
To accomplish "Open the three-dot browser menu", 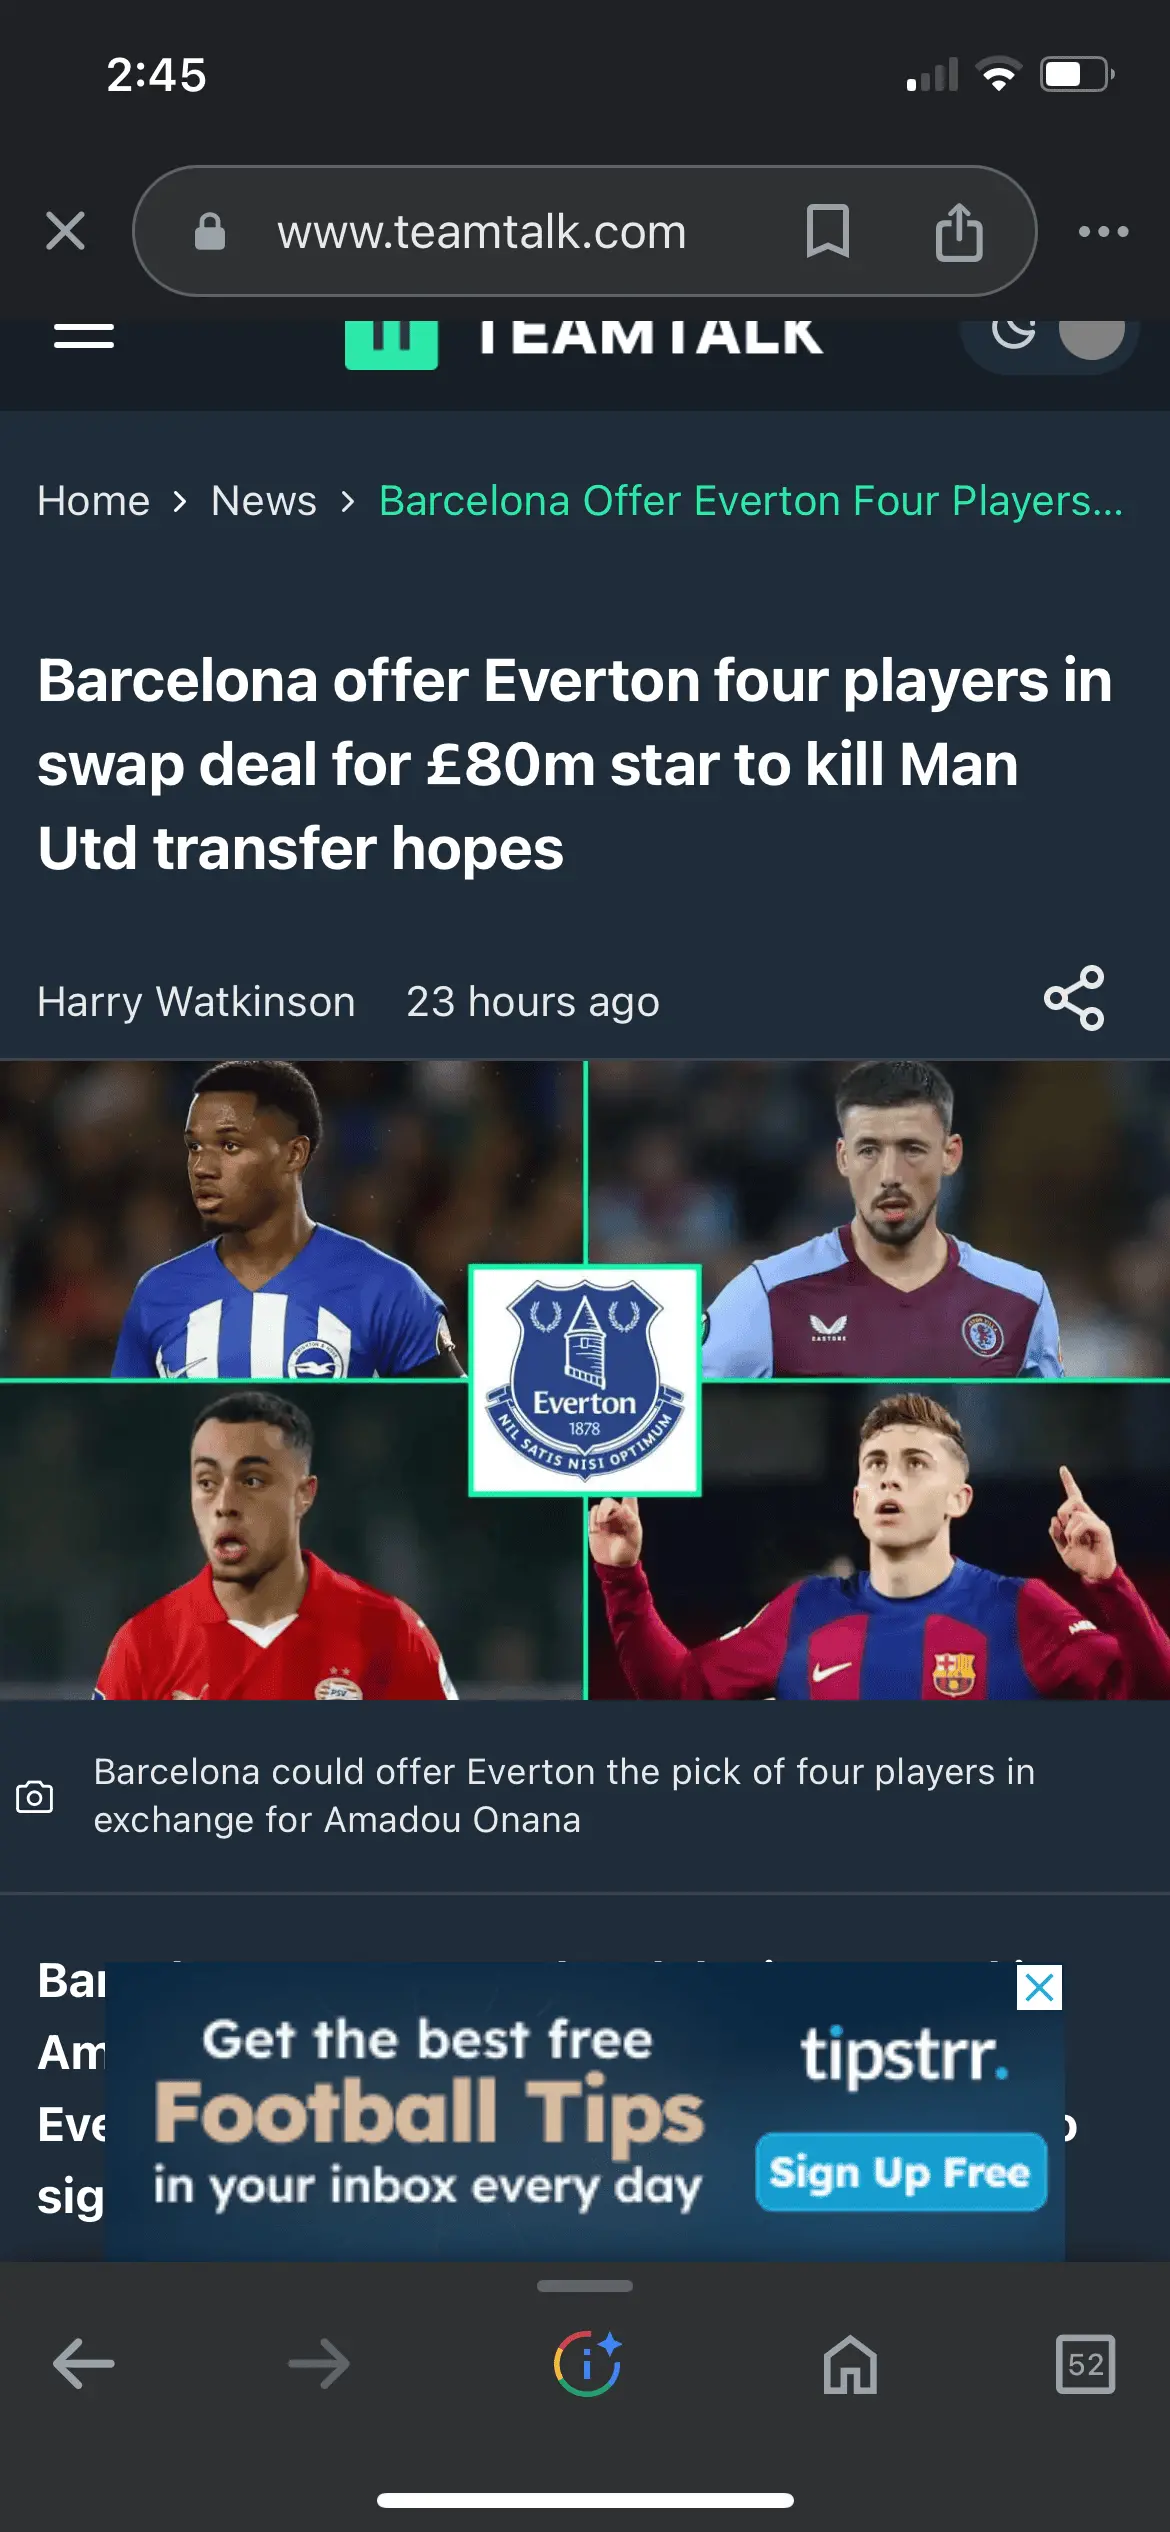I will [1104, 231].
